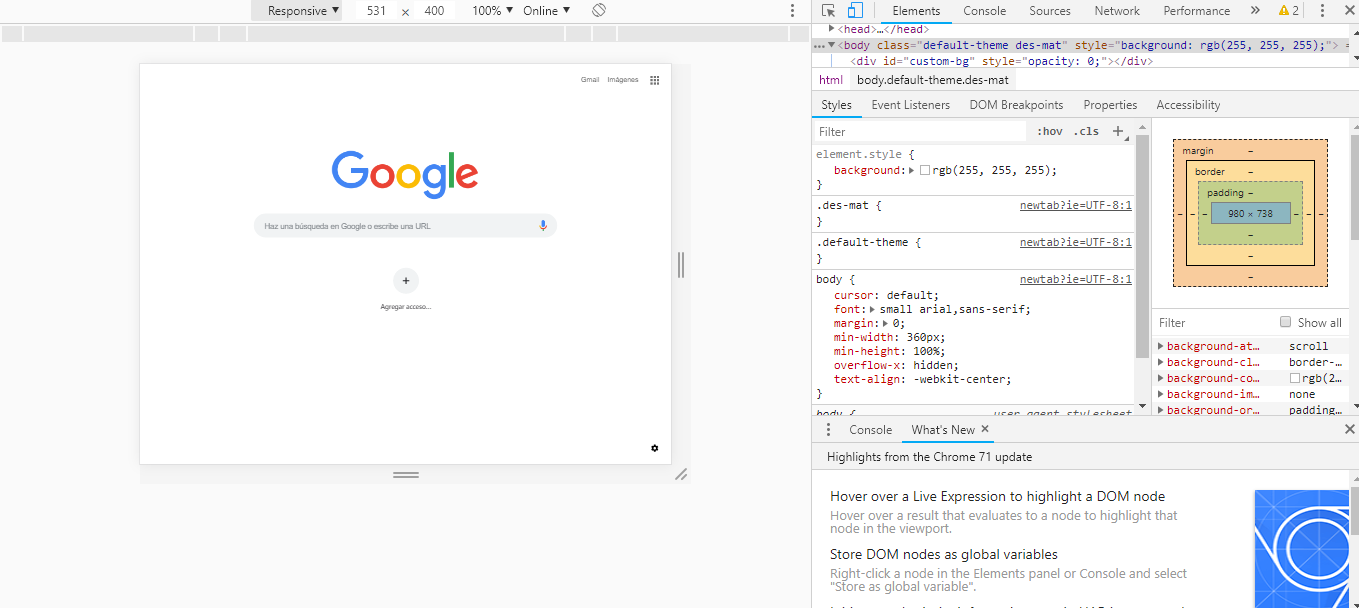Screen dimensions: 1359x608
Task: Click the viewport right edge resize handle
Action: click(681, 265)
